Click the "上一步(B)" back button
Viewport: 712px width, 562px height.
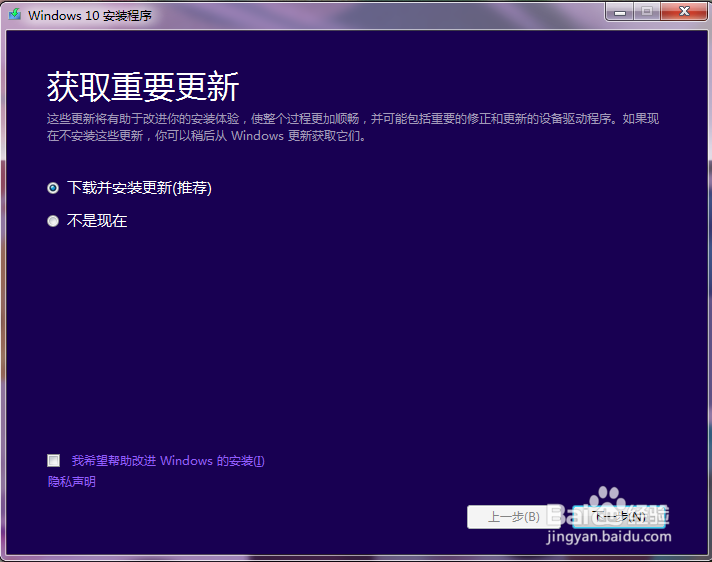(513, 517)
